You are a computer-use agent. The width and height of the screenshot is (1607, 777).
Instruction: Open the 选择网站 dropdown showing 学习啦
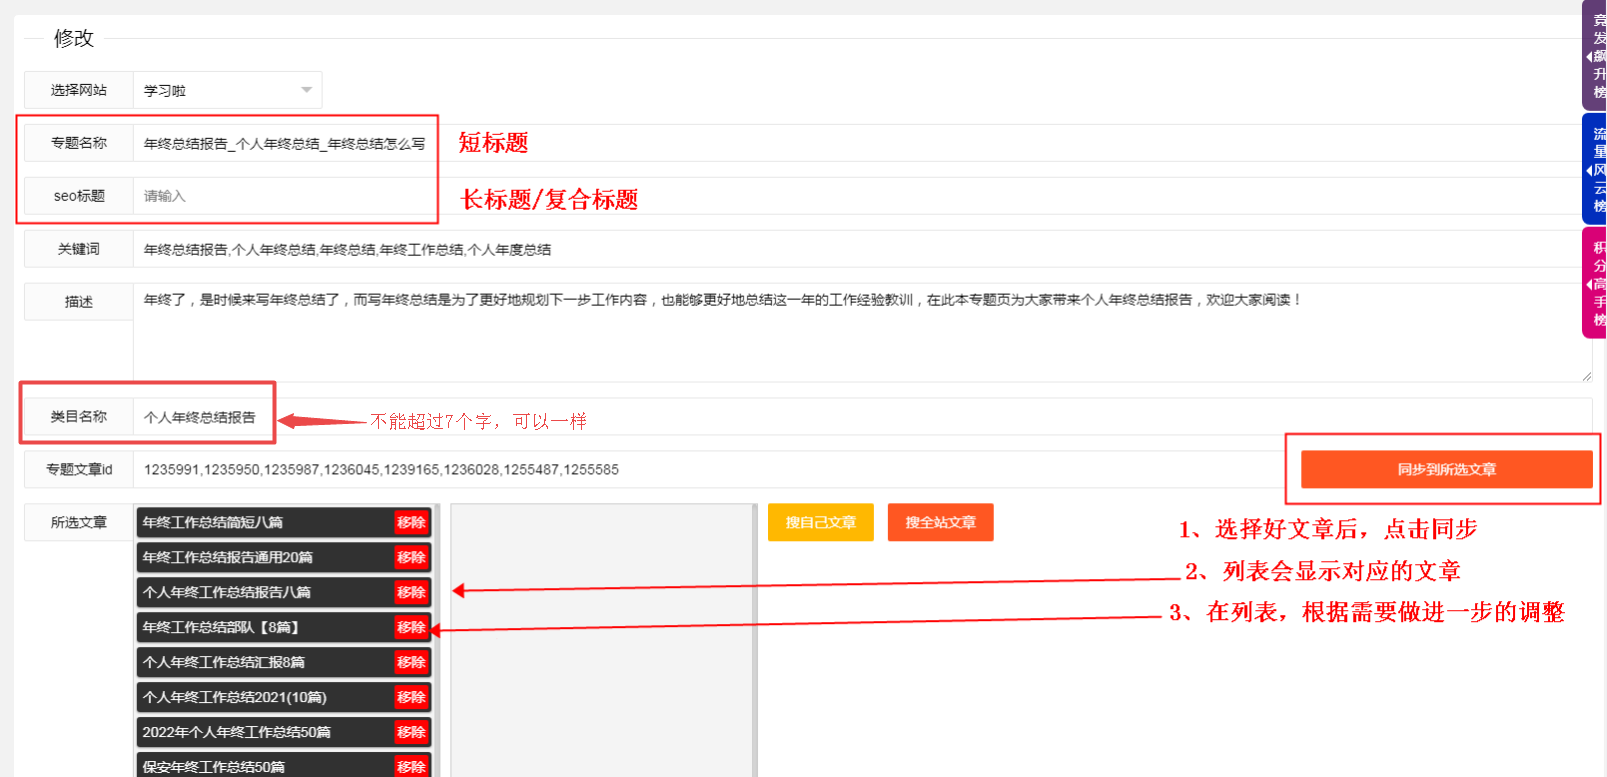point(227,90)
